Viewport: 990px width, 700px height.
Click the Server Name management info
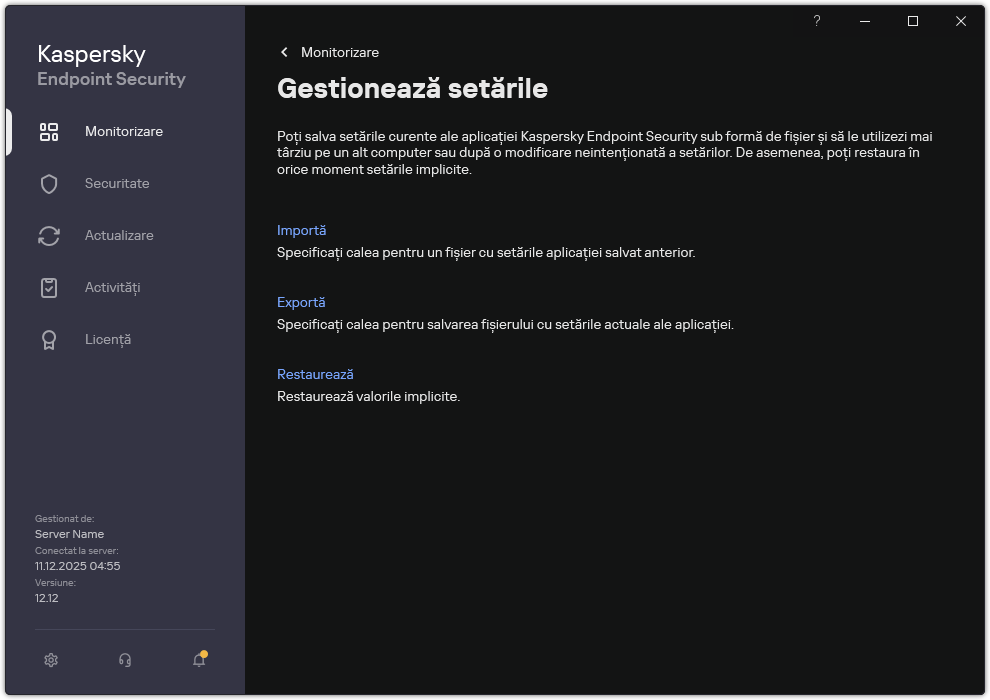(69, 533)
